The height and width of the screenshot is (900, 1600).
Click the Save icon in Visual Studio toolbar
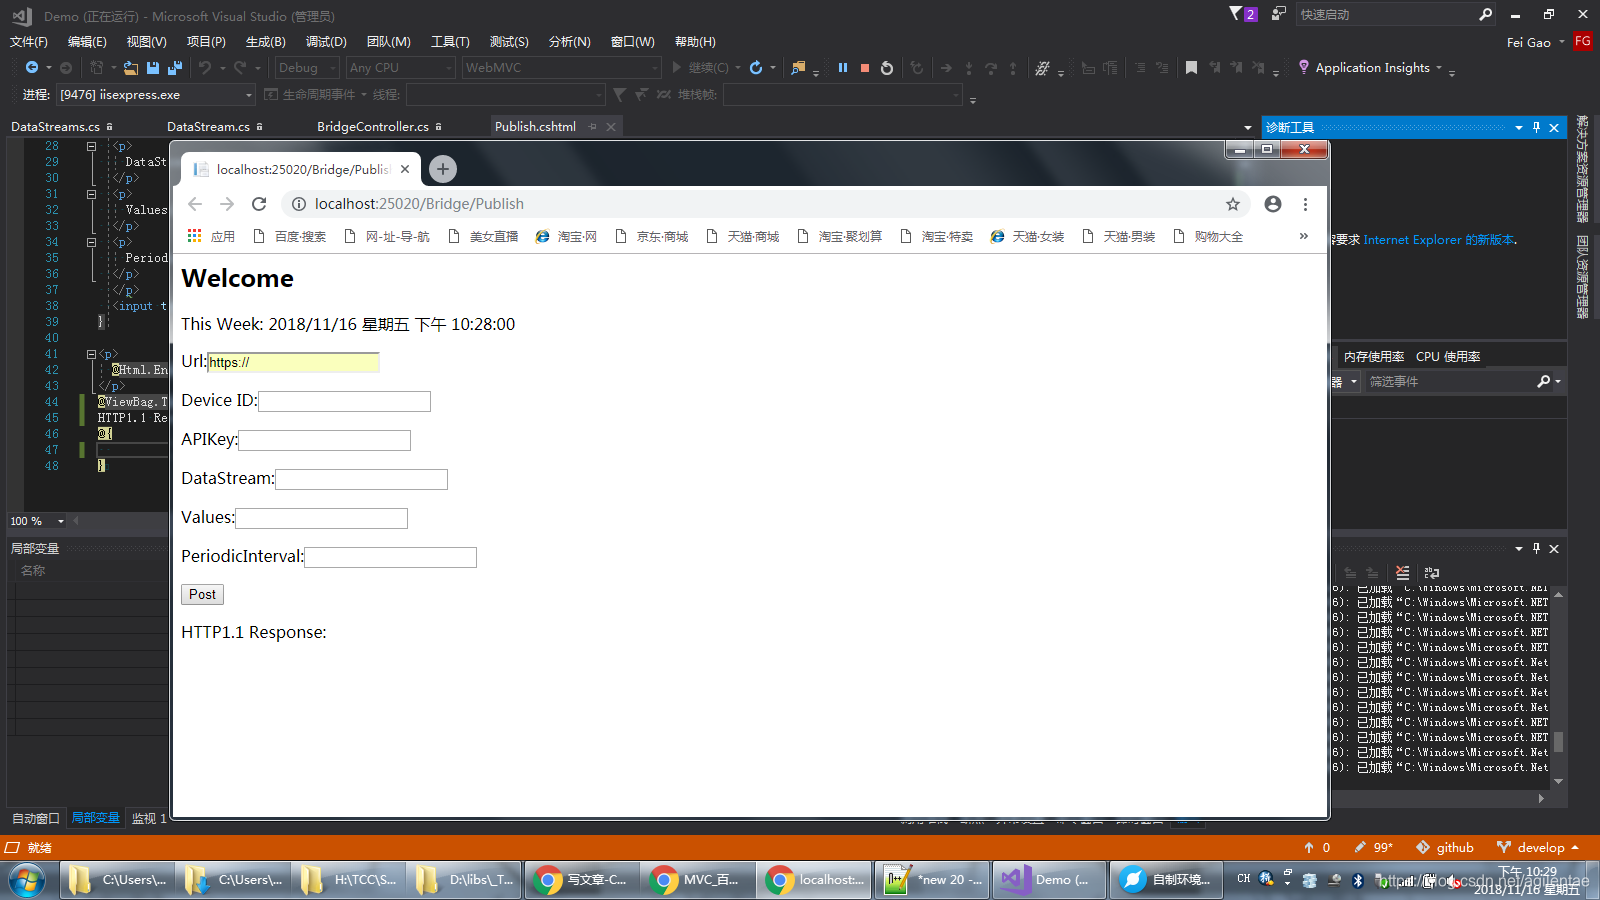pos(153,67)
